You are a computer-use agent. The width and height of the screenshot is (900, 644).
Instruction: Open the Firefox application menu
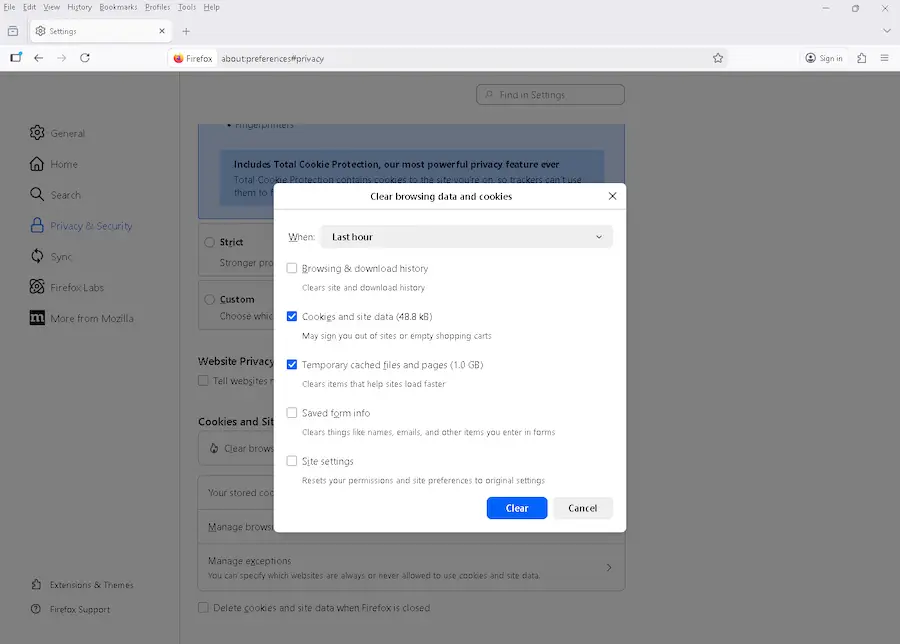[885, 58]
